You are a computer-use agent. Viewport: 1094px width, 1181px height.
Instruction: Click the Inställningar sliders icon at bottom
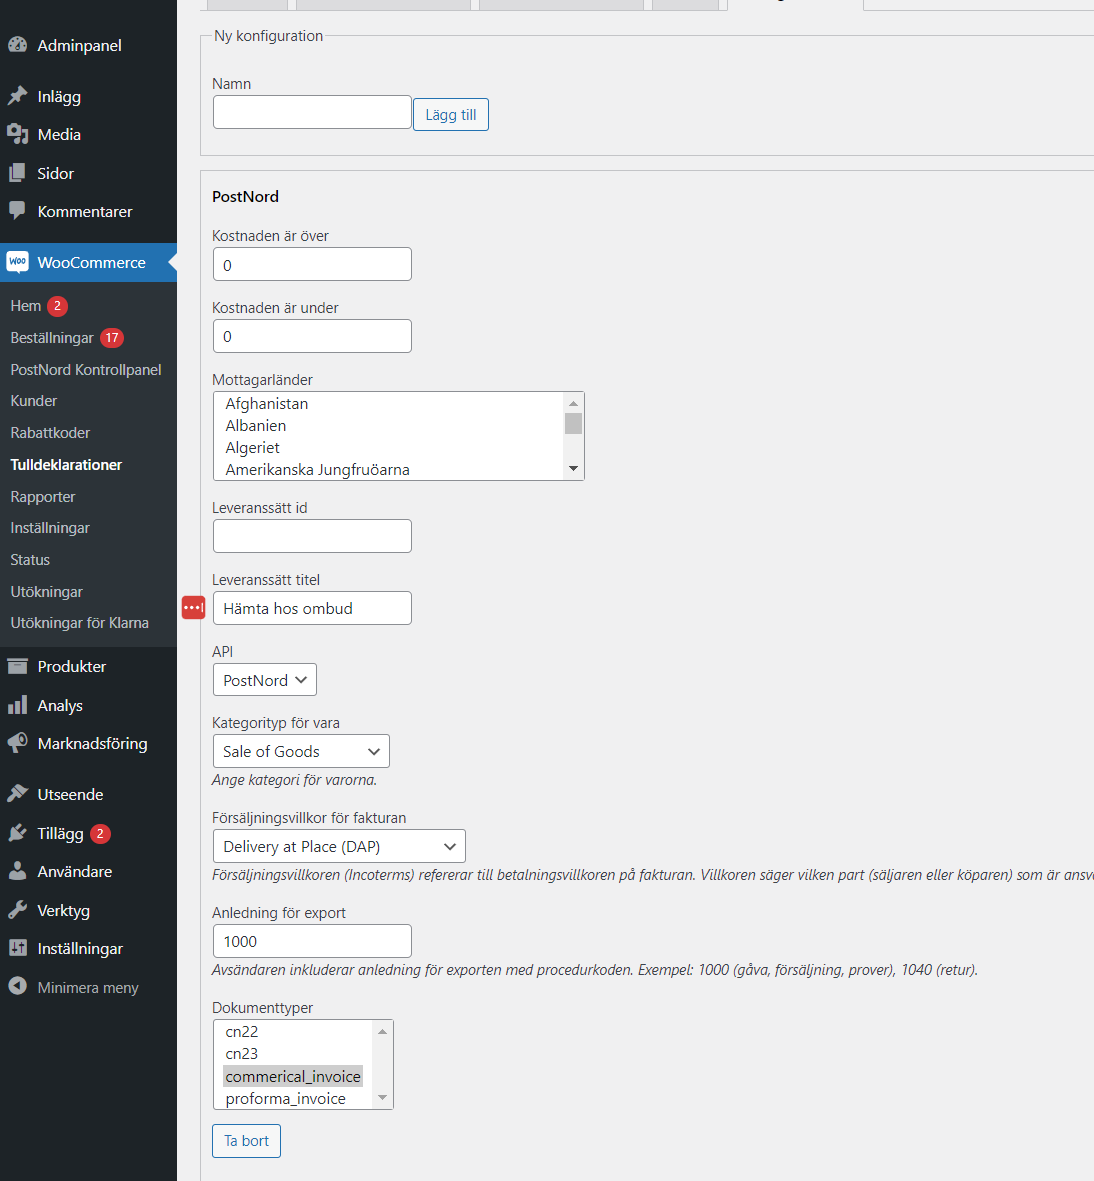click(x=17, y=948)
